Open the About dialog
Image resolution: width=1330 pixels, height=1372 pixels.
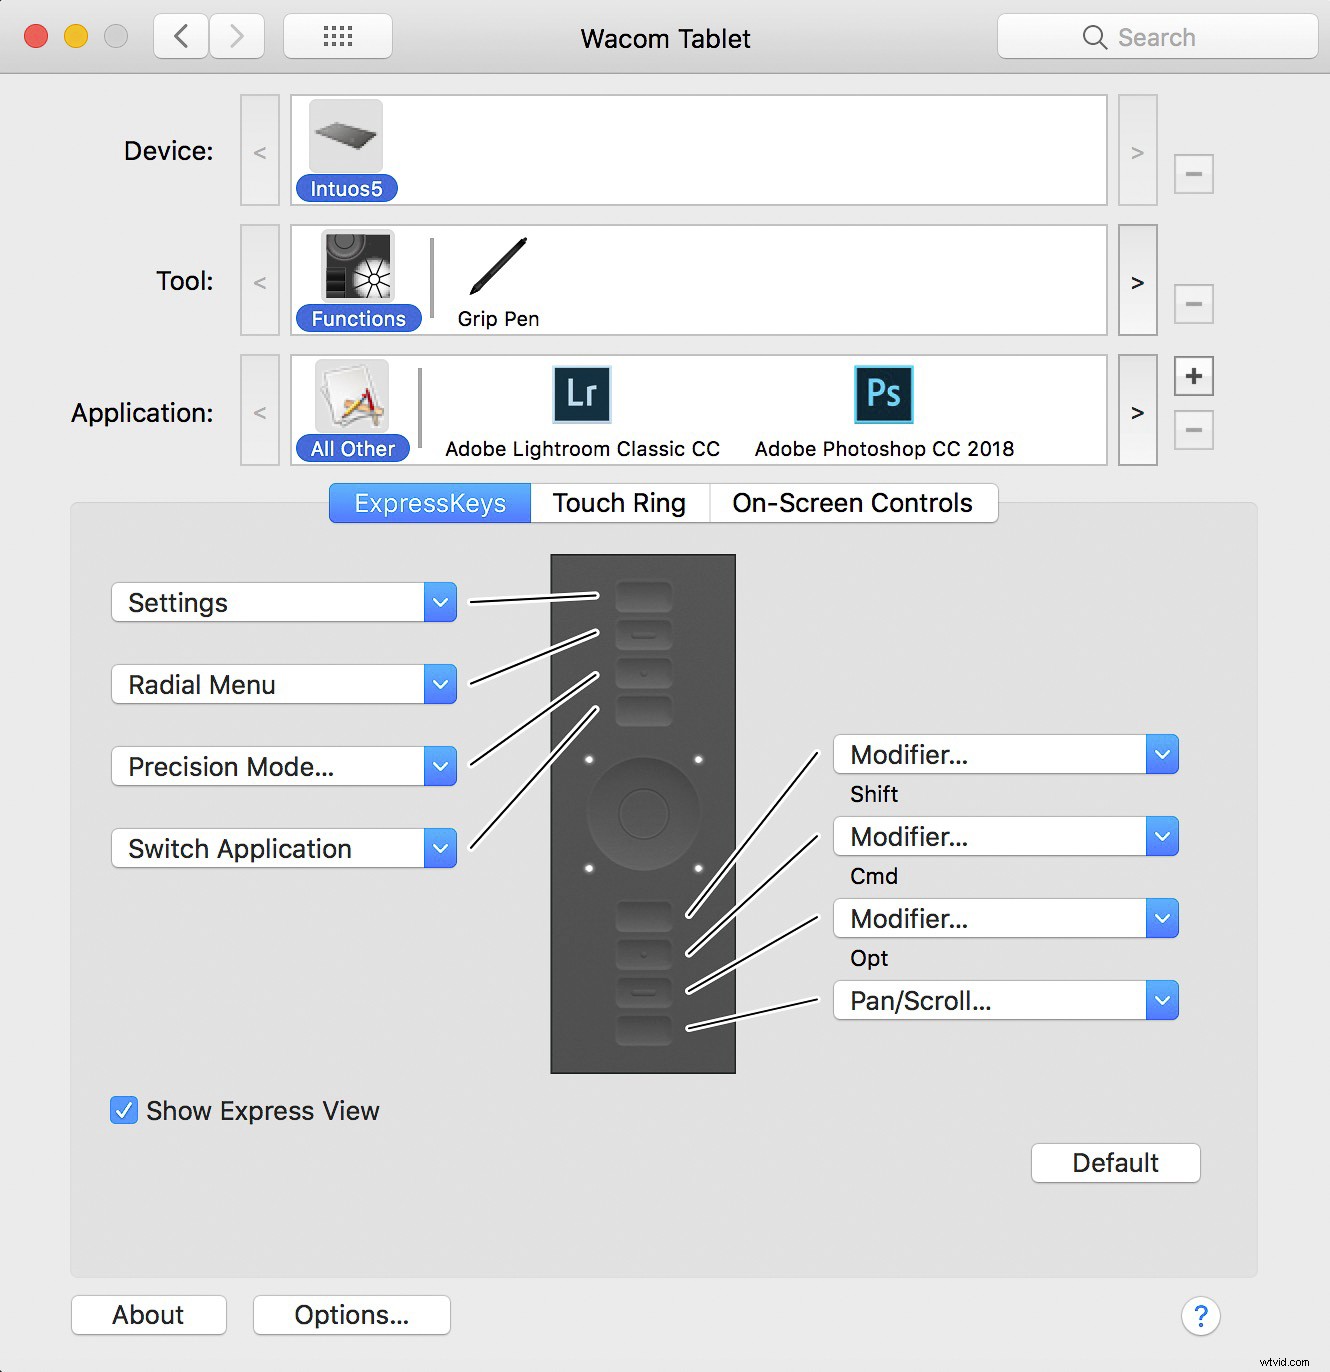click(x=148, y=1315)
